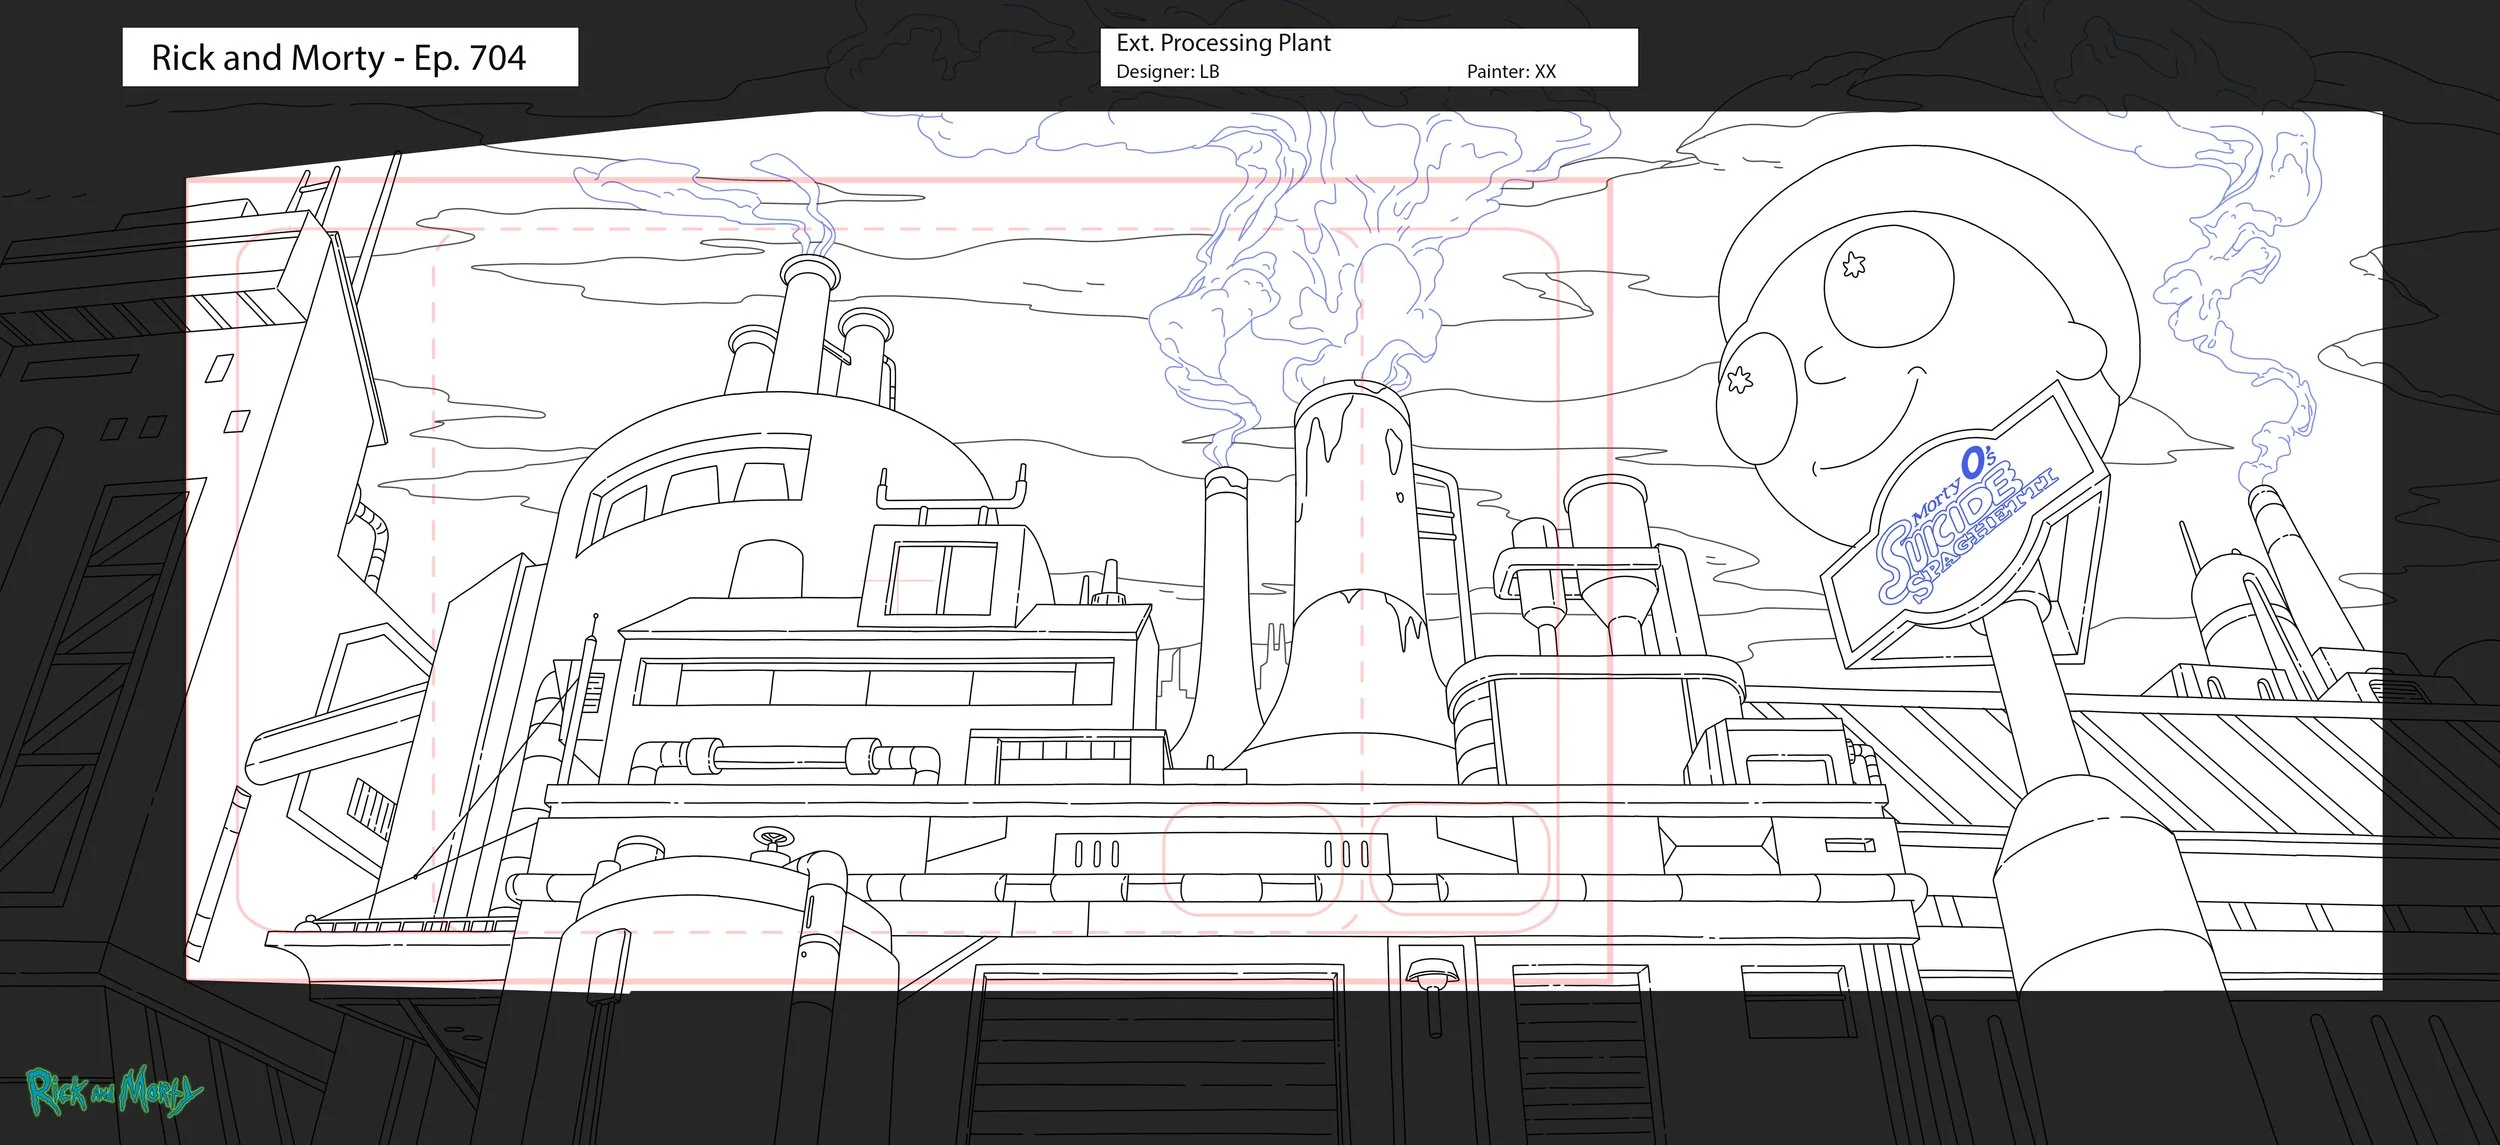This screenshot has width=2500, height=1145.
Task: Click the slatted vent grill on left building
Action: click(372, 807)
